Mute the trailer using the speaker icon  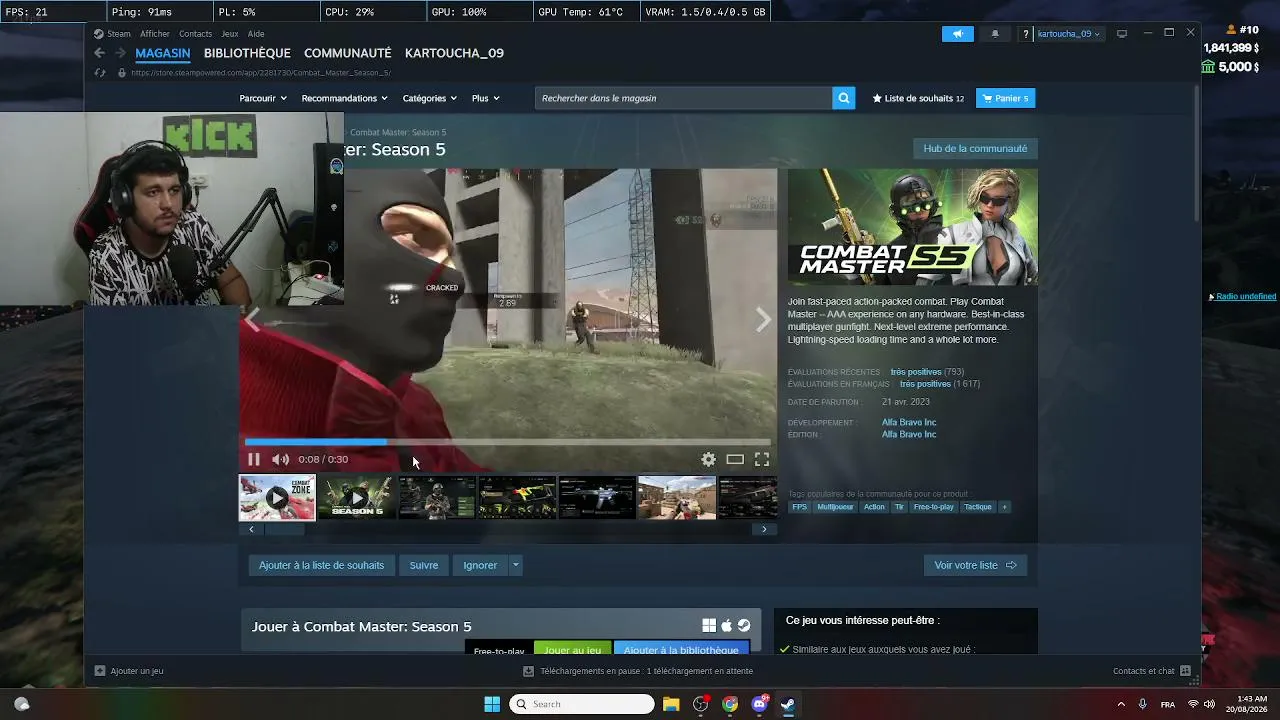[x=280, y=459]
